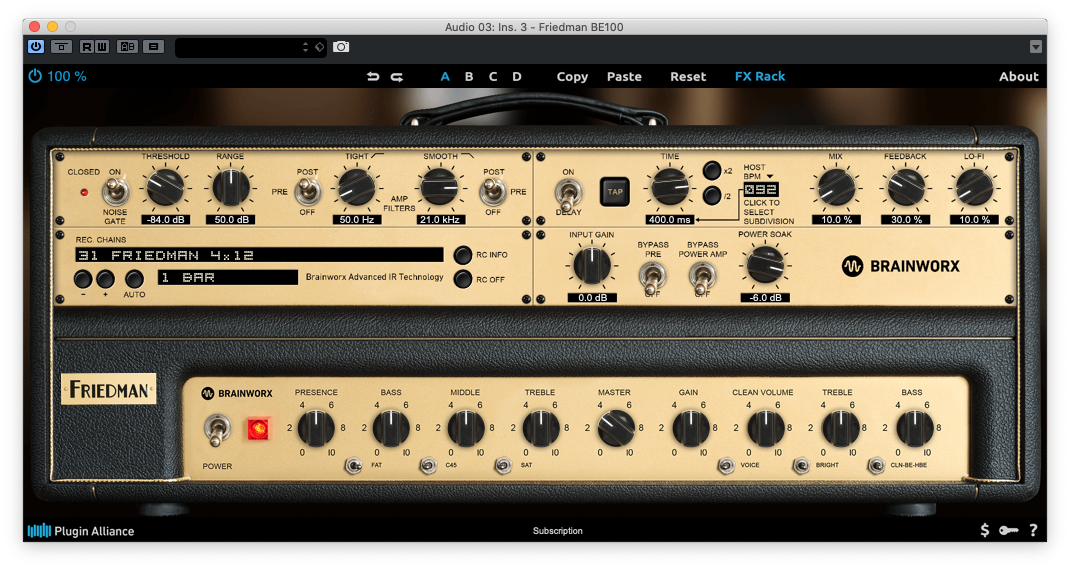Click the key license icon

click(x=1009, y=530)
